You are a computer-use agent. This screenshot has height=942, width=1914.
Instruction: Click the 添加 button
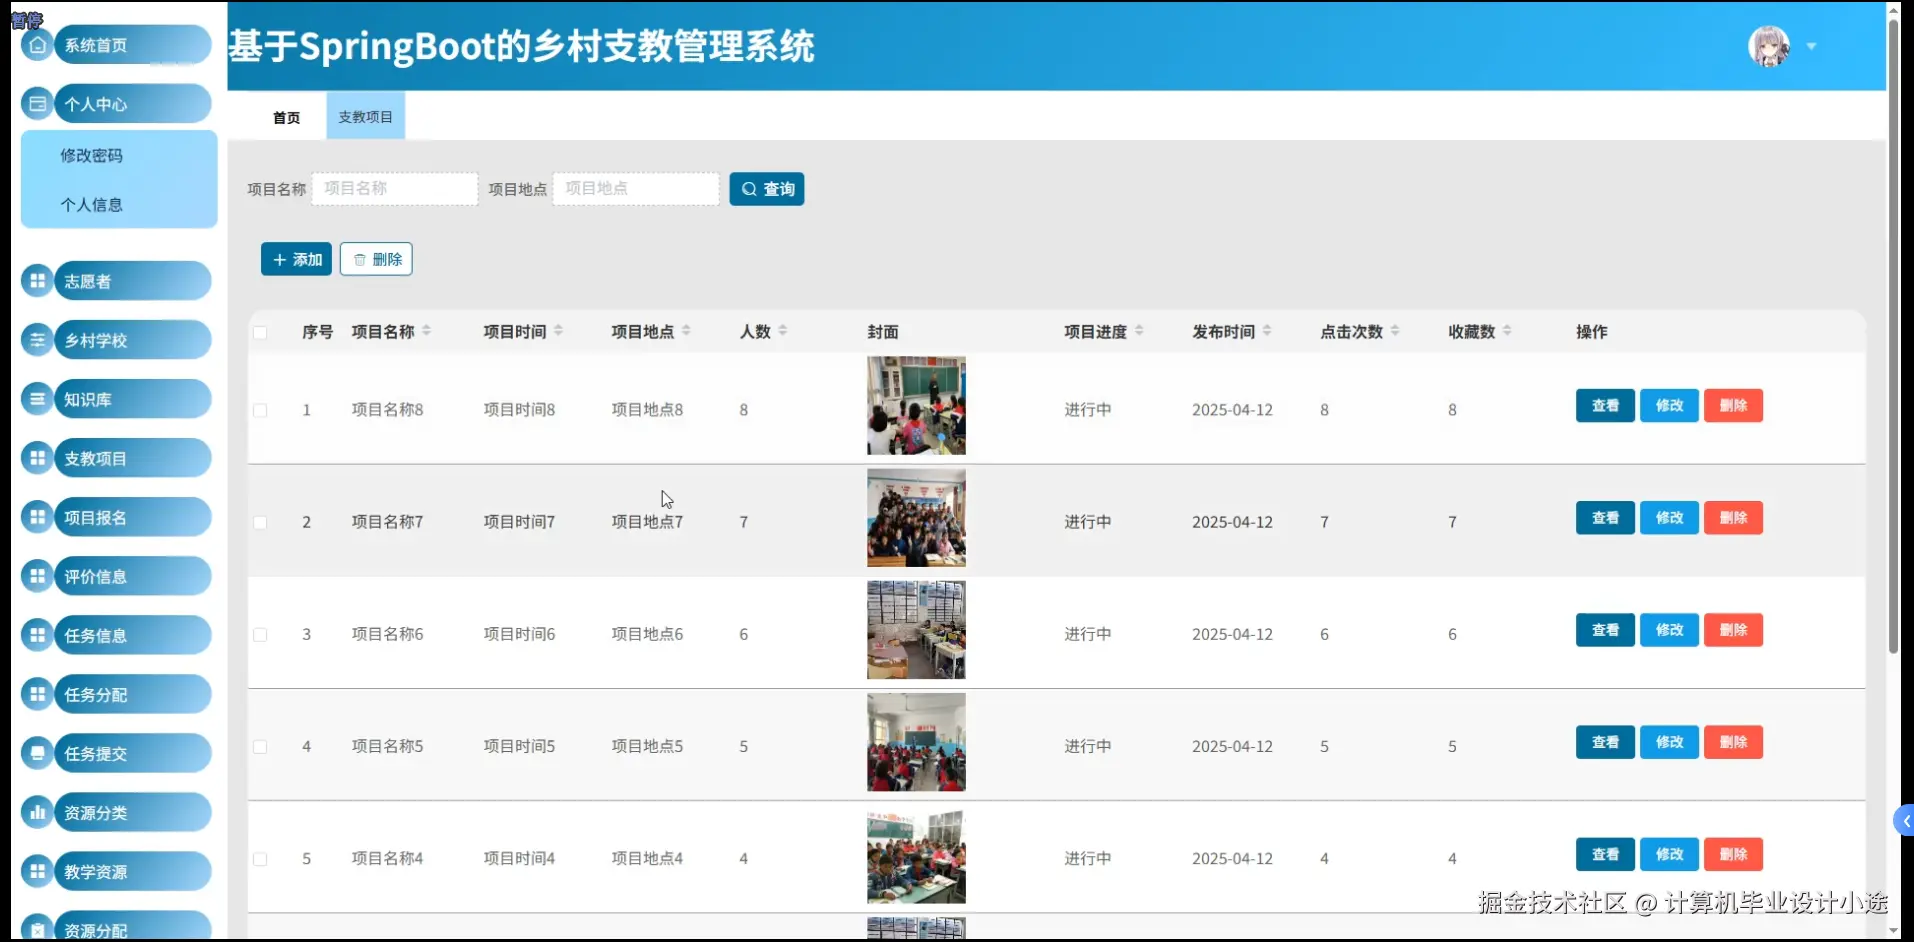pos(296,259)
